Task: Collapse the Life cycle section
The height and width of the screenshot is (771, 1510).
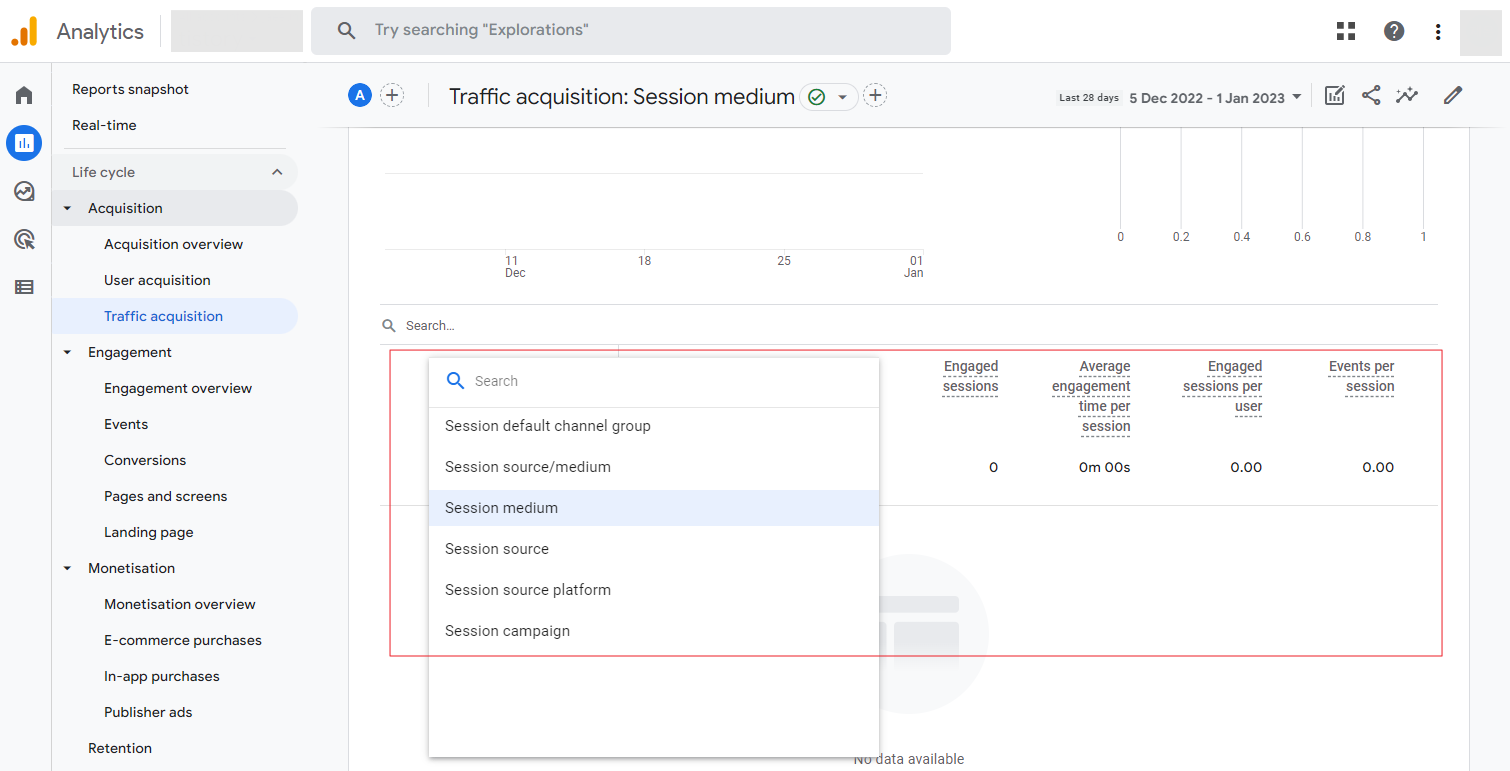Action: (277, 172)
